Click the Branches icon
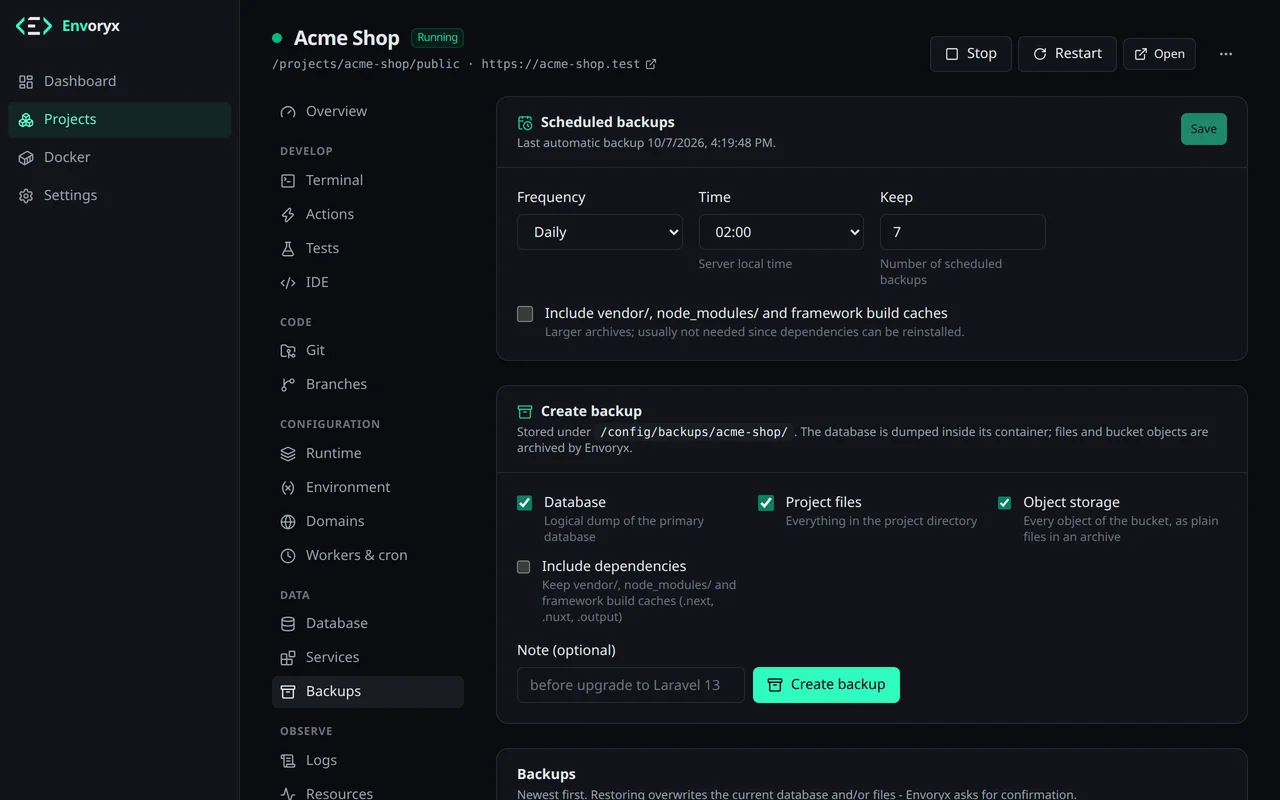The width and height of the screenshot is (1280, 800). coord(288,384)
